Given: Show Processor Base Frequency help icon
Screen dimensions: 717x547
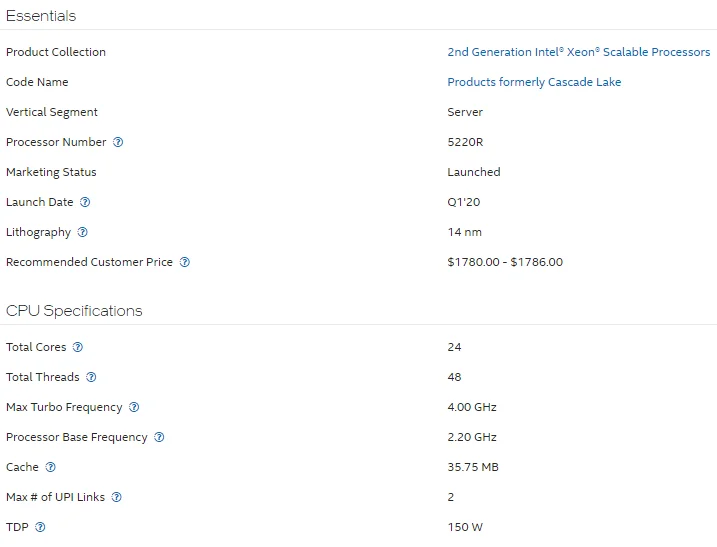Looking at the screenshot, I should tap(159, 437).
